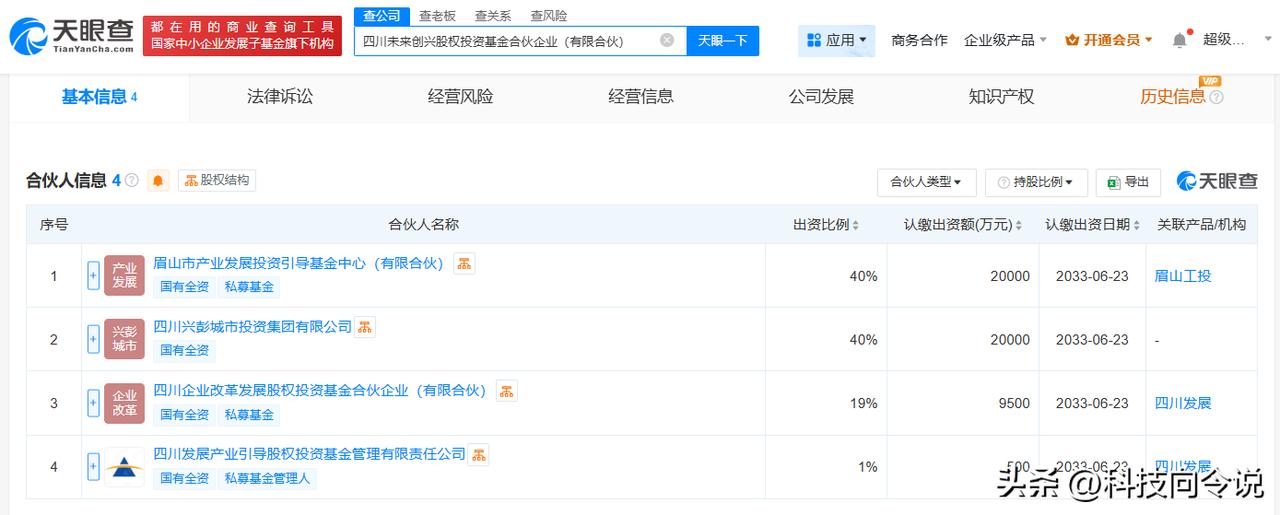Sort by 认缴出资额 column
1280x515 pixels.
click(1019, 225)
